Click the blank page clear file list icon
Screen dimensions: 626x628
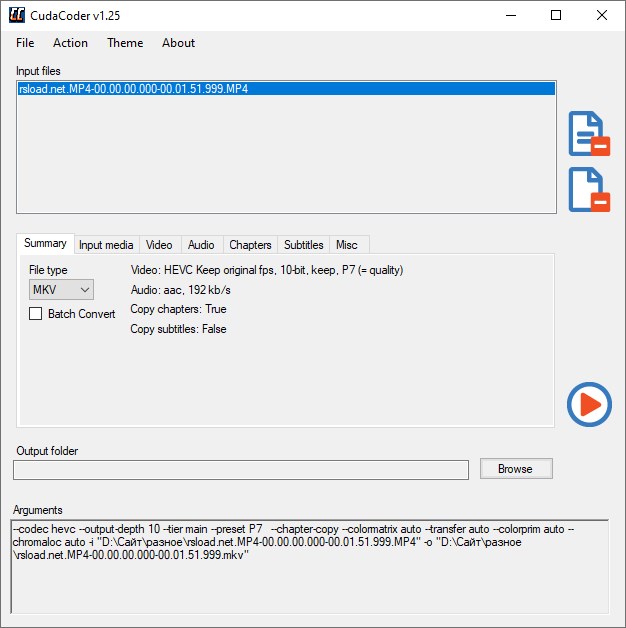(589, 190)
